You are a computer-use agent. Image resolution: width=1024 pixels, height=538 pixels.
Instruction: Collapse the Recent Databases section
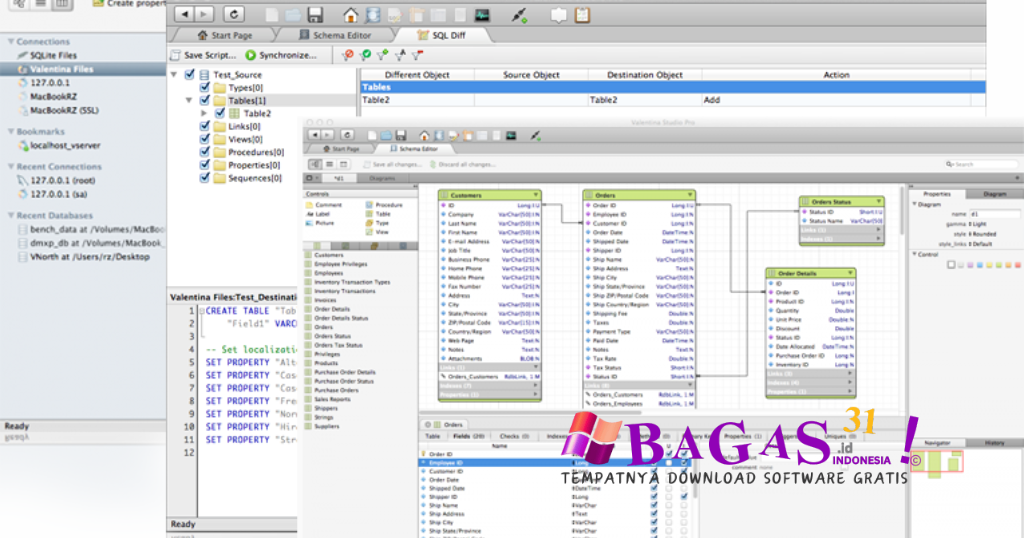[x=10, y=215]
